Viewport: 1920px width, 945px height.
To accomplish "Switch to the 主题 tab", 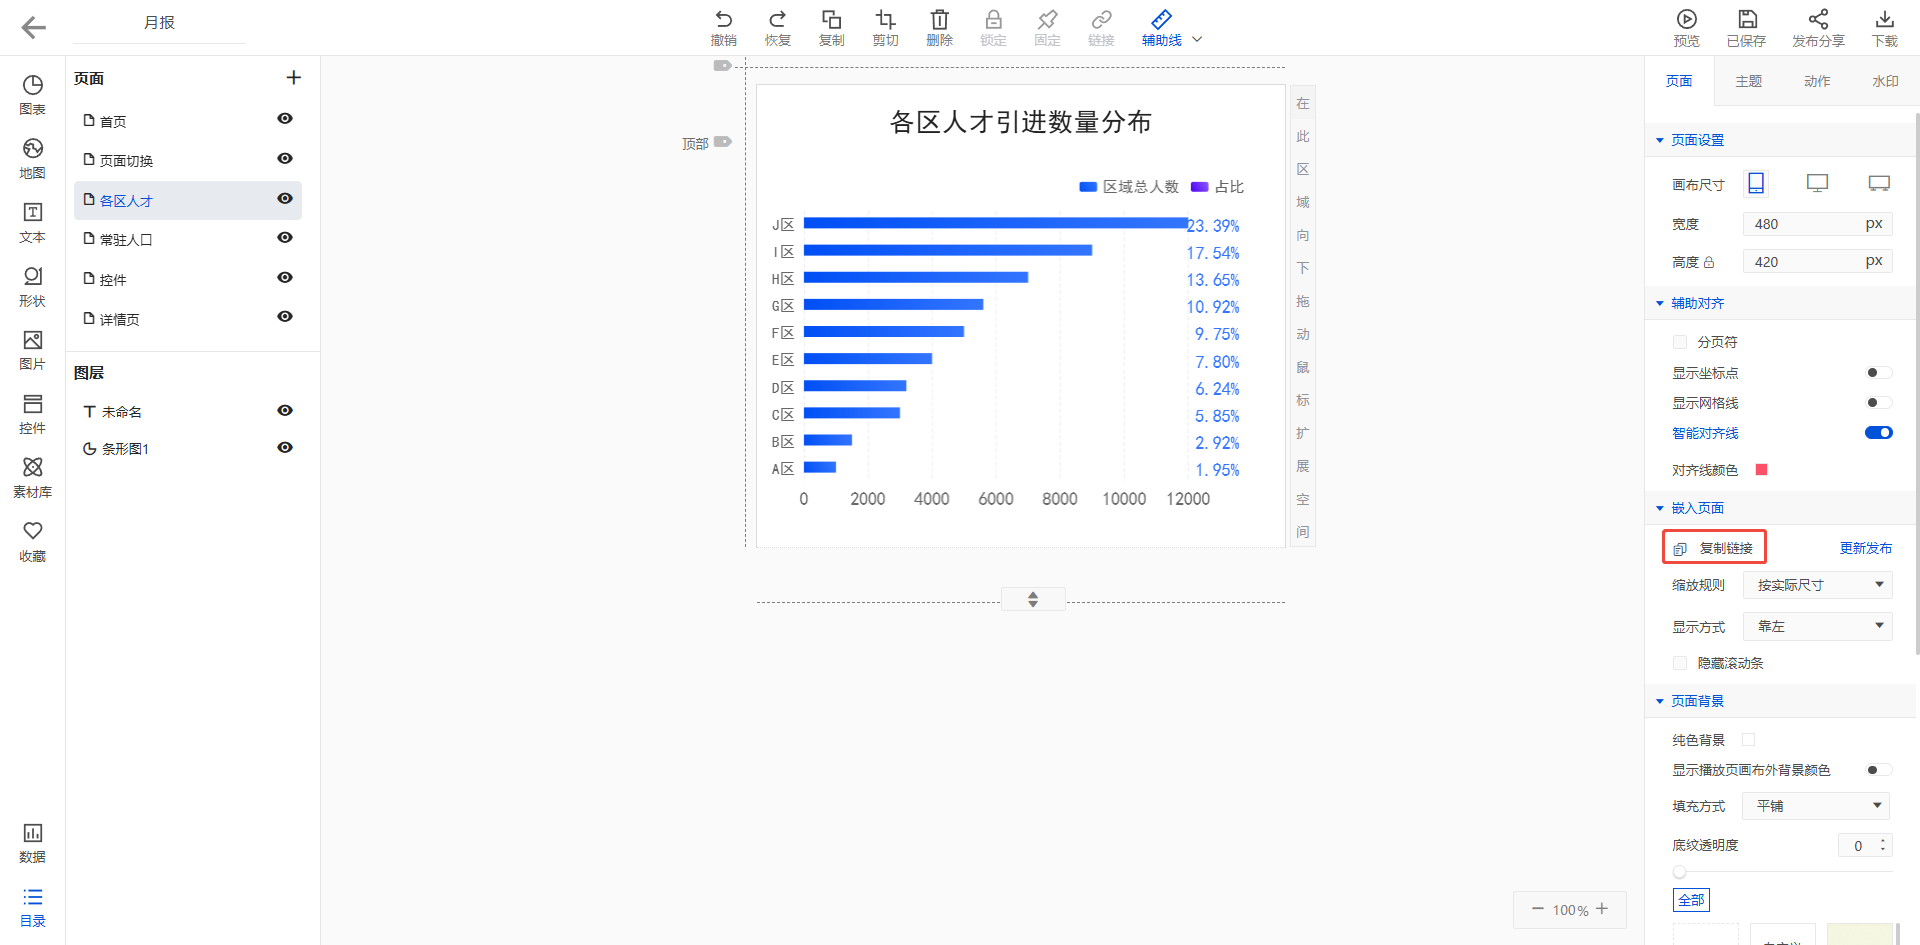I will point(1748,81).
